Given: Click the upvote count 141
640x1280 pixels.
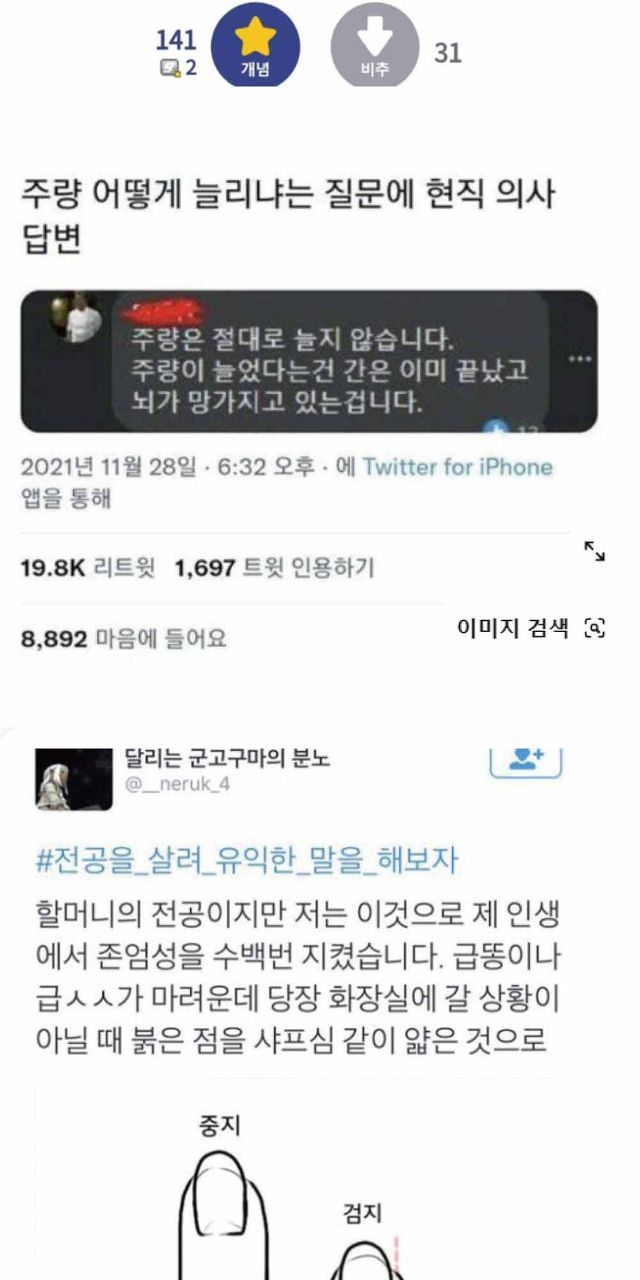Looking at the screenshot, I should pos(176,41).
